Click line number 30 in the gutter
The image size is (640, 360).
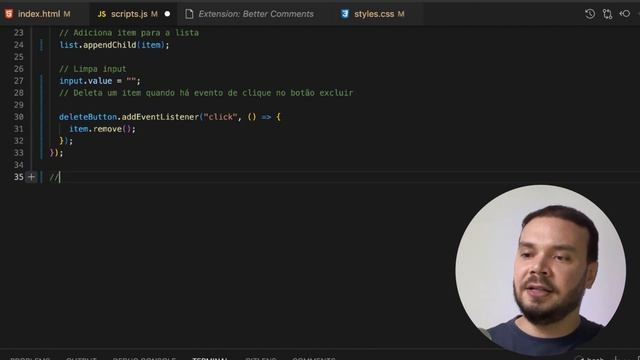point(19,117)
